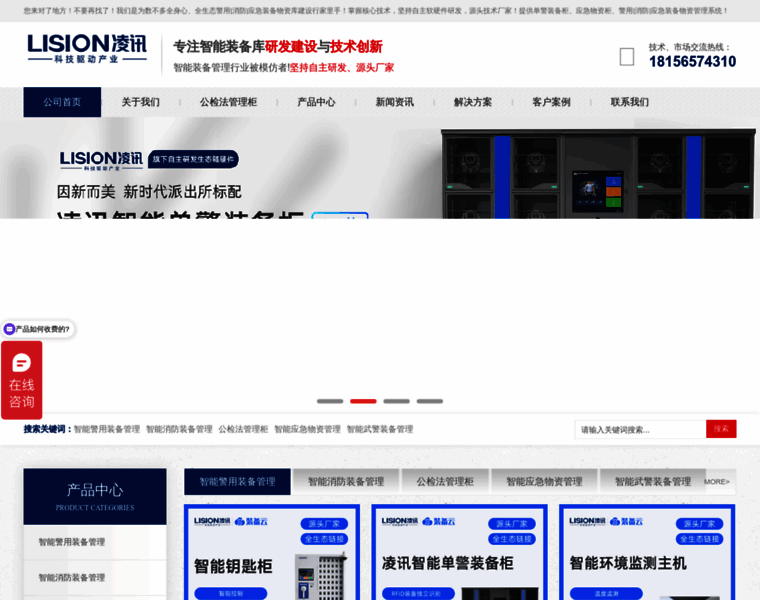This screenshot has width=760, height=600.
Task: Open the 在线咨询 online consultation panel
Action: coord(21,392)
